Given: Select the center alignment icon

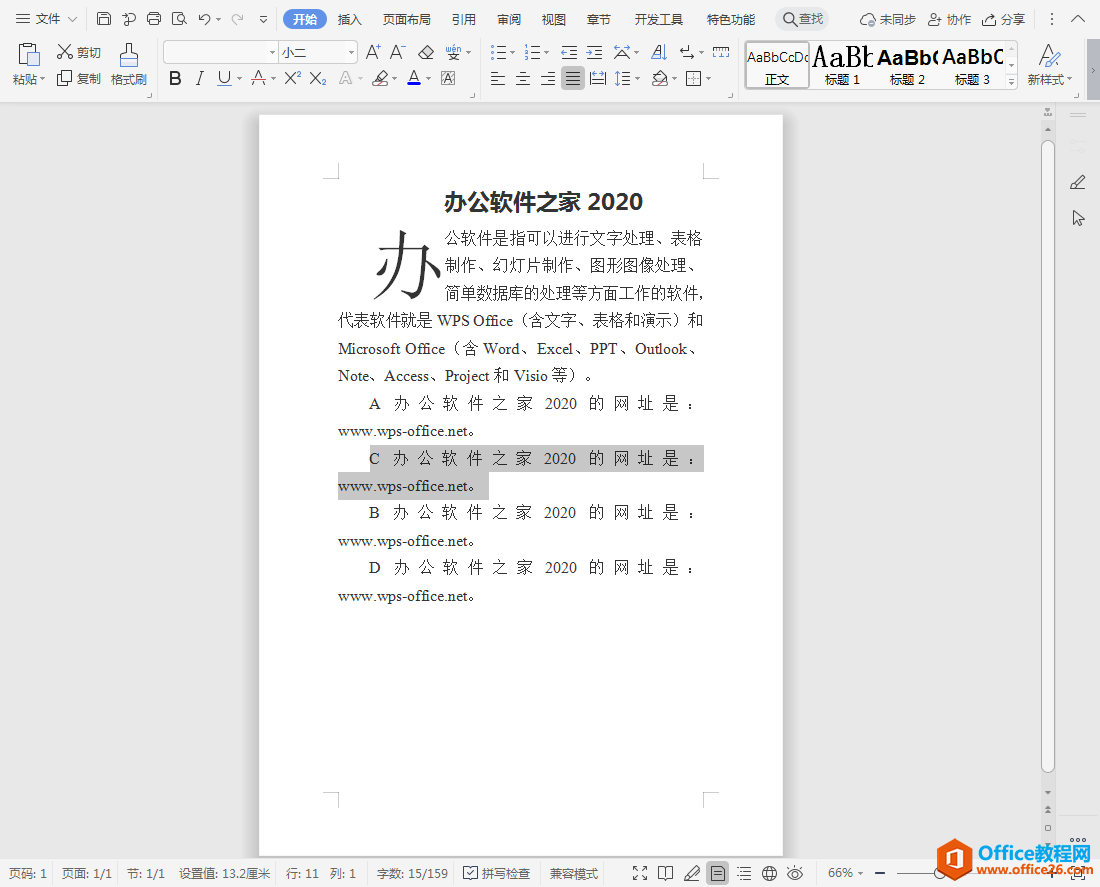Looking at the screenshot, I should 522,78.
